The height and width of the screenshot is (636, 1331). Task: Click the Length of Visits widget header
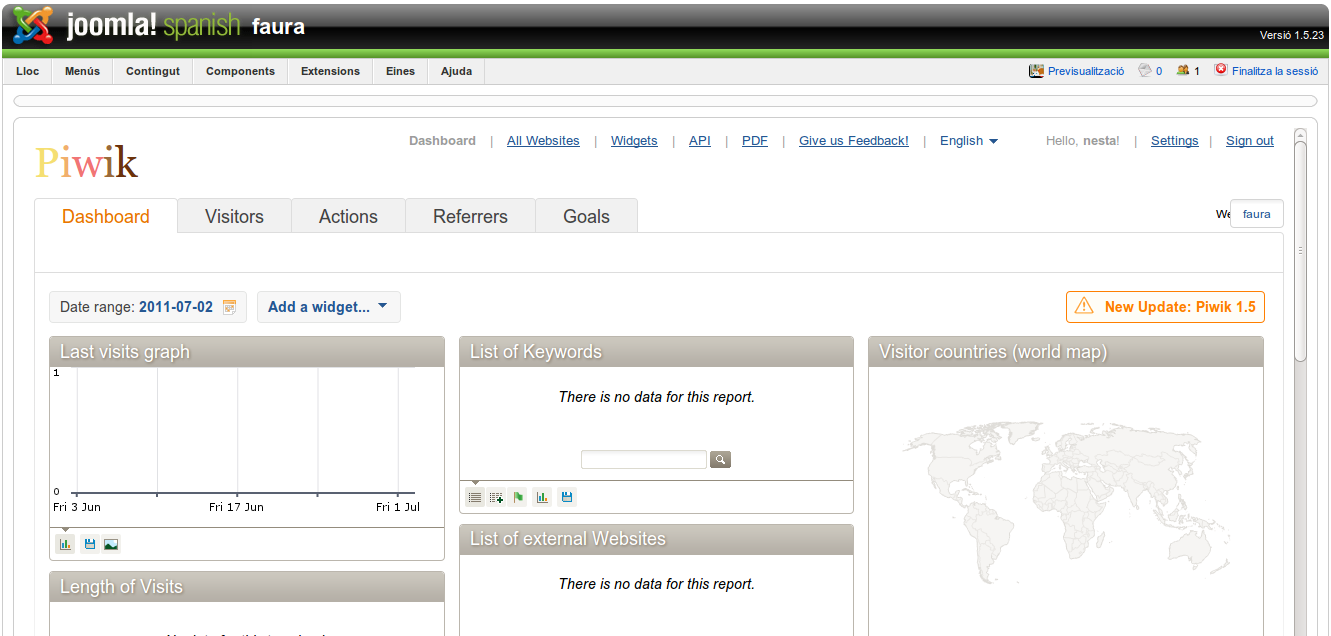point(247,587)
